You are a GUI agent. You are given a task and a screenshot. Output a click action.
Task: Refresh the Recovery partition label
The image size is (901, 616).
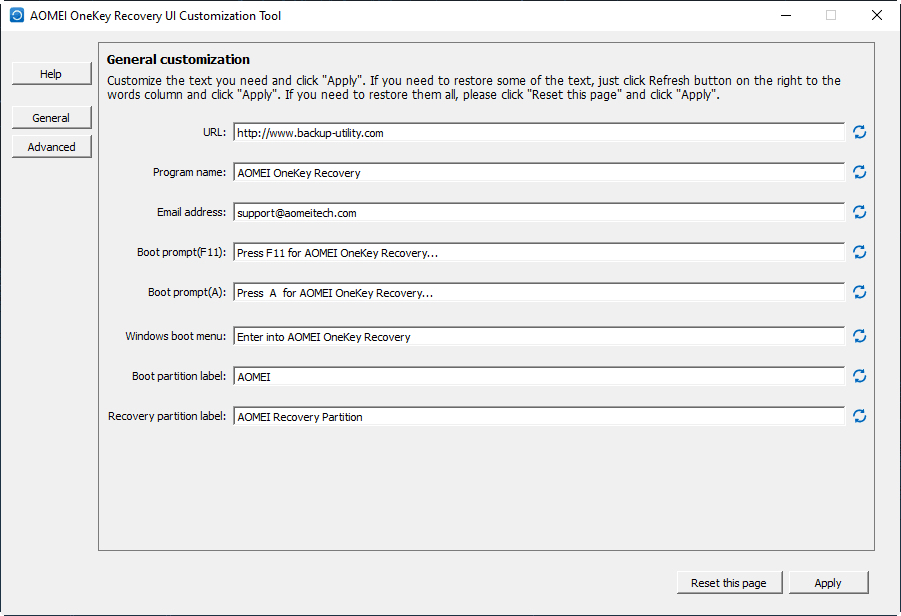point(859,416)
